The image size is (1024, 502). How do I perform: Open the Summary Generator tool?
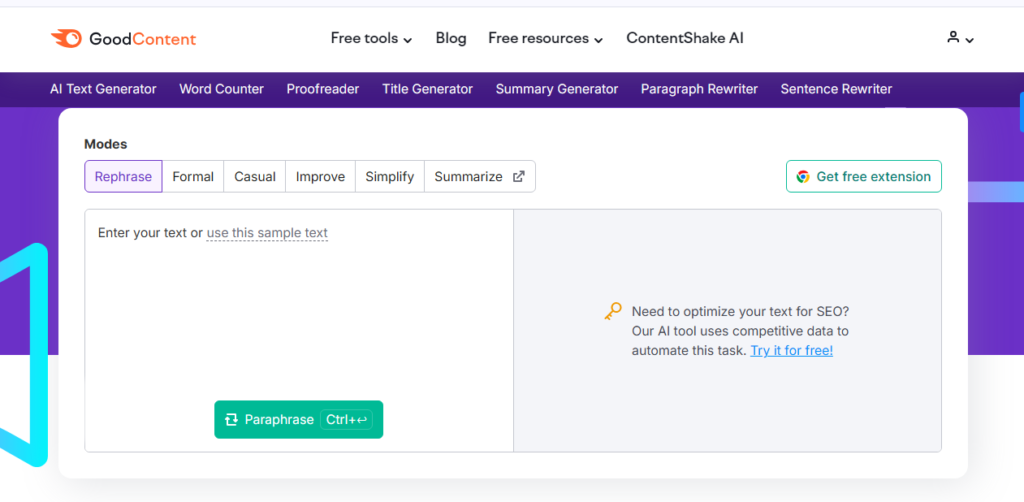click(x=556, y=89)
